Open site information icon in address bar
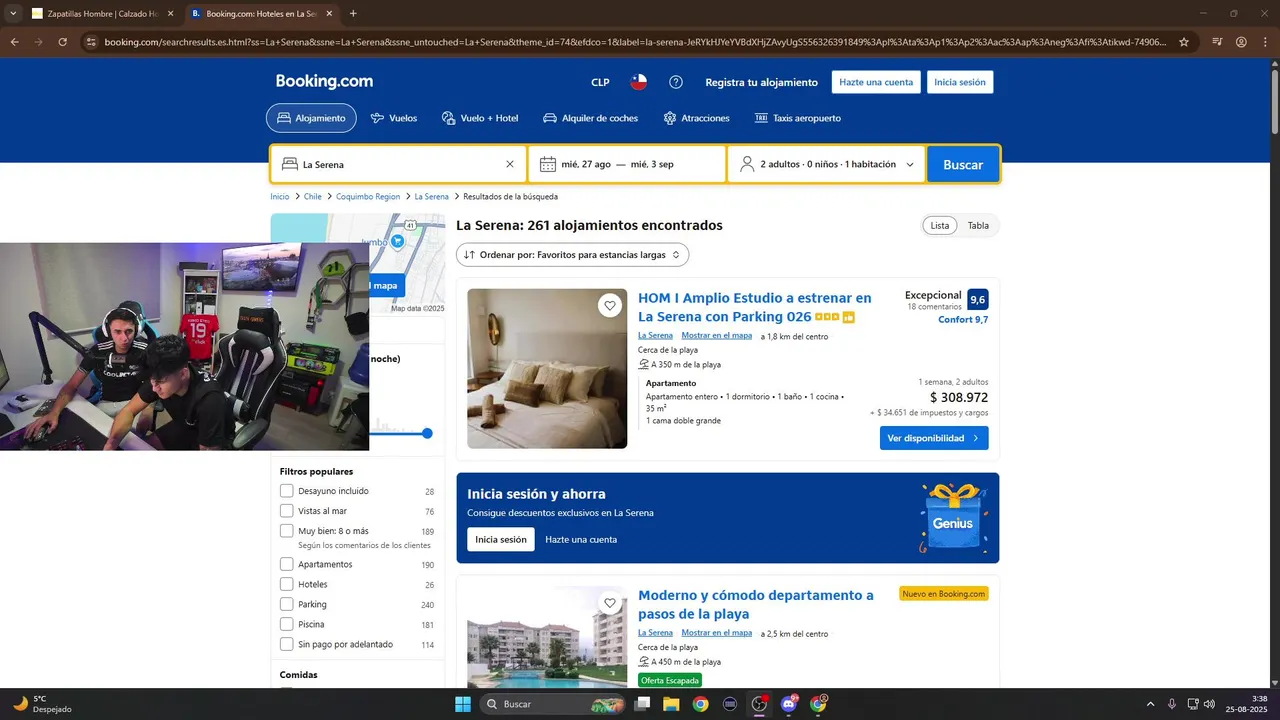 pyautogui.click(x=91, y=42)
